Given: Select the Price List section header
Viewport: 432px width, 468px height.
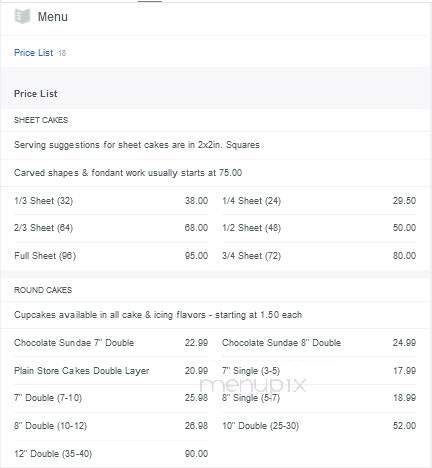Looking at the screenshot, I should [x=36, y=94].
